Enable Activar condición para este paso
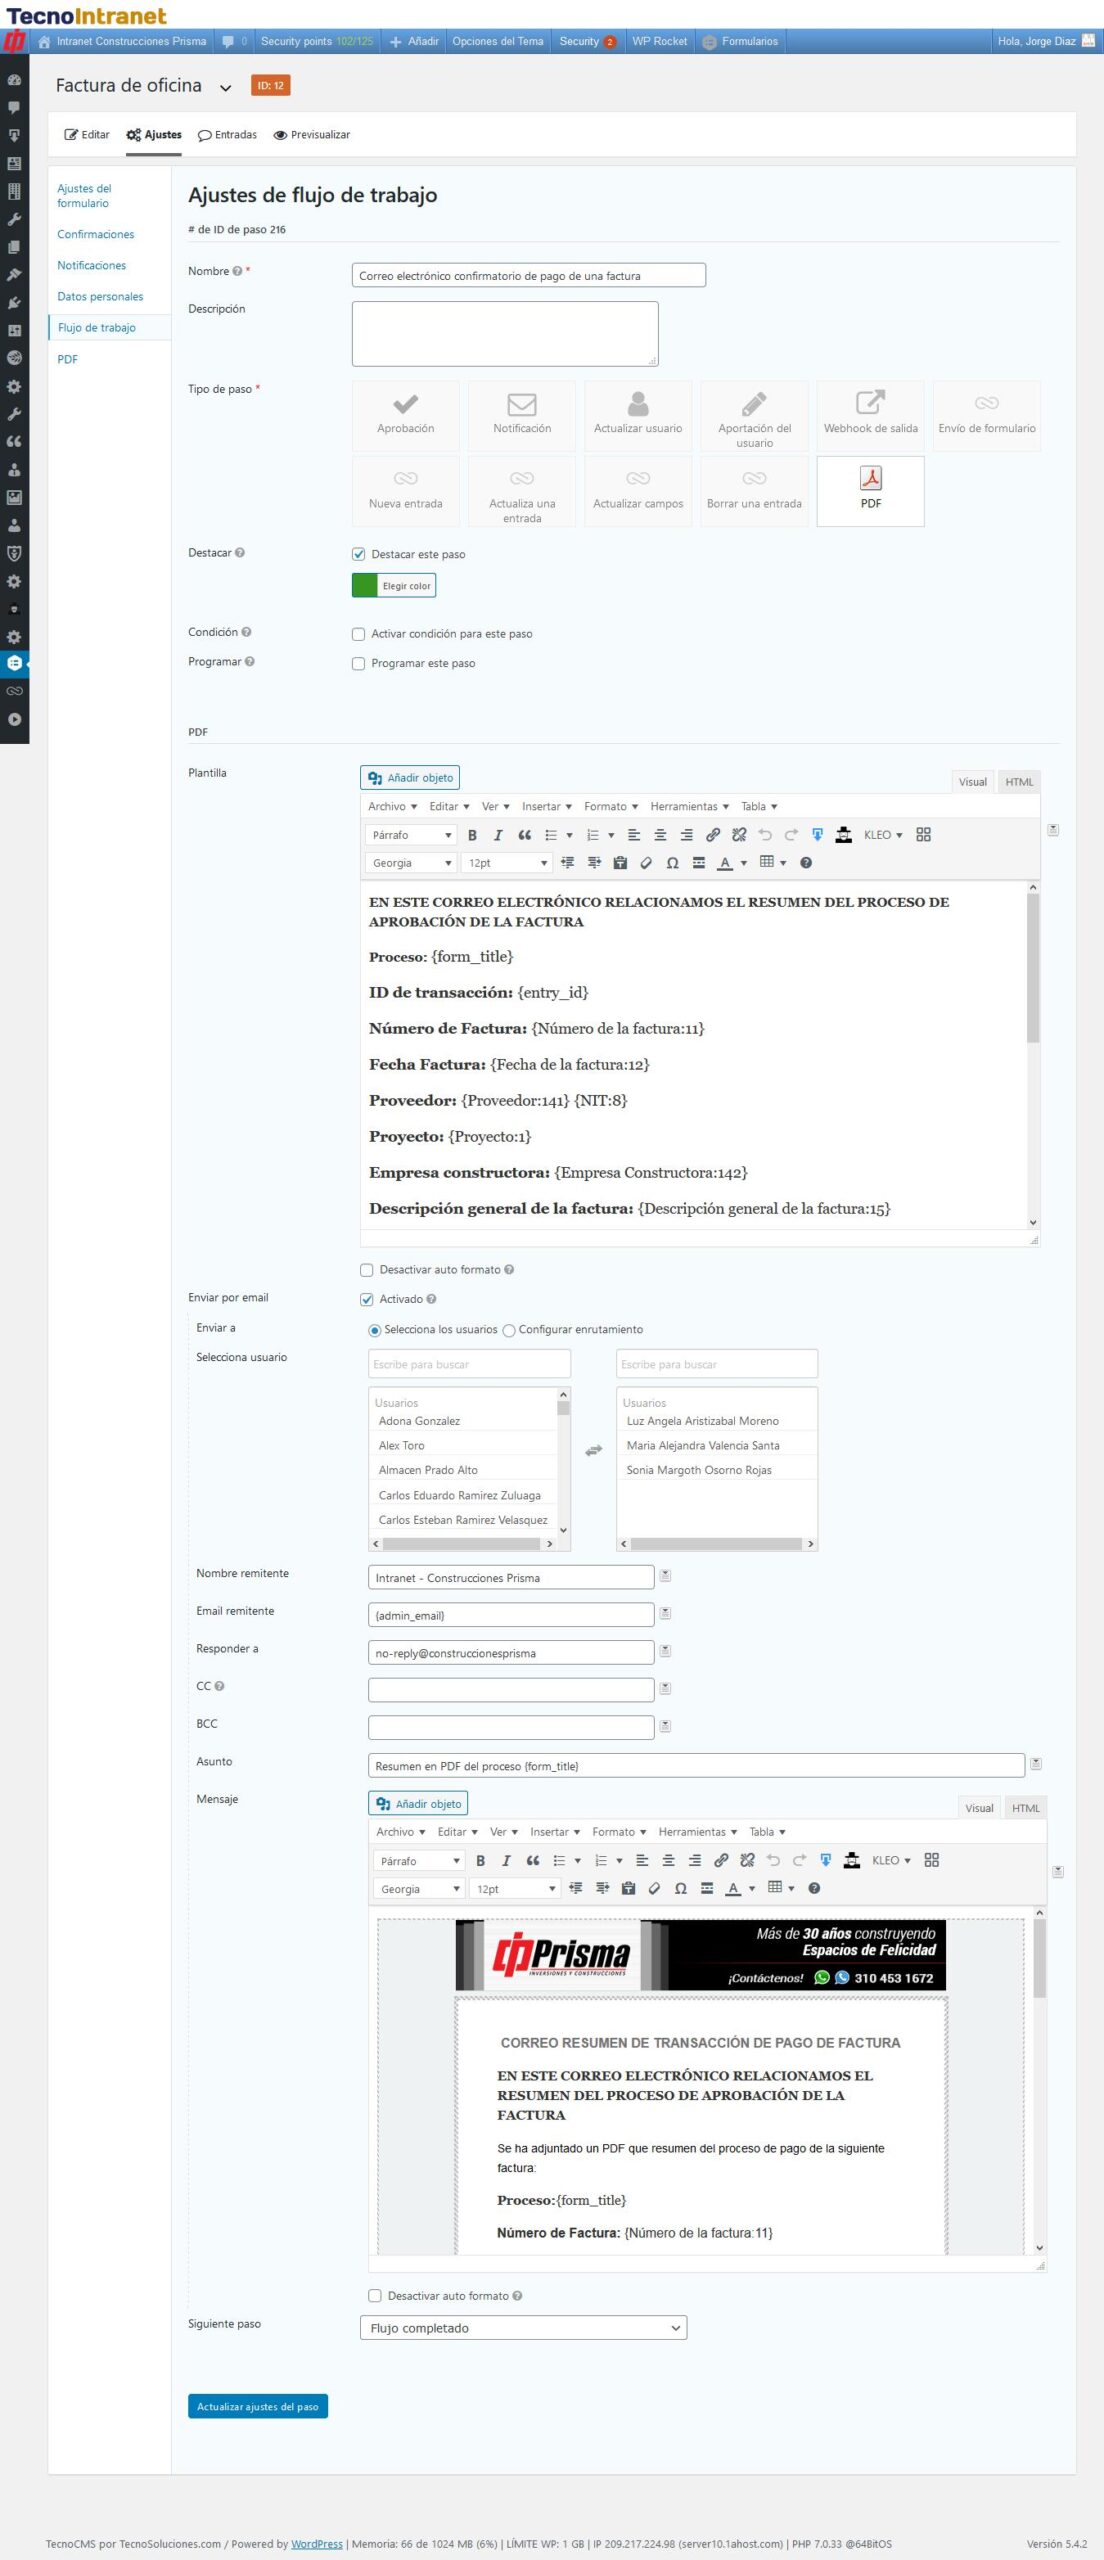The image size is (1104, 2560). (x=358, y=634)
